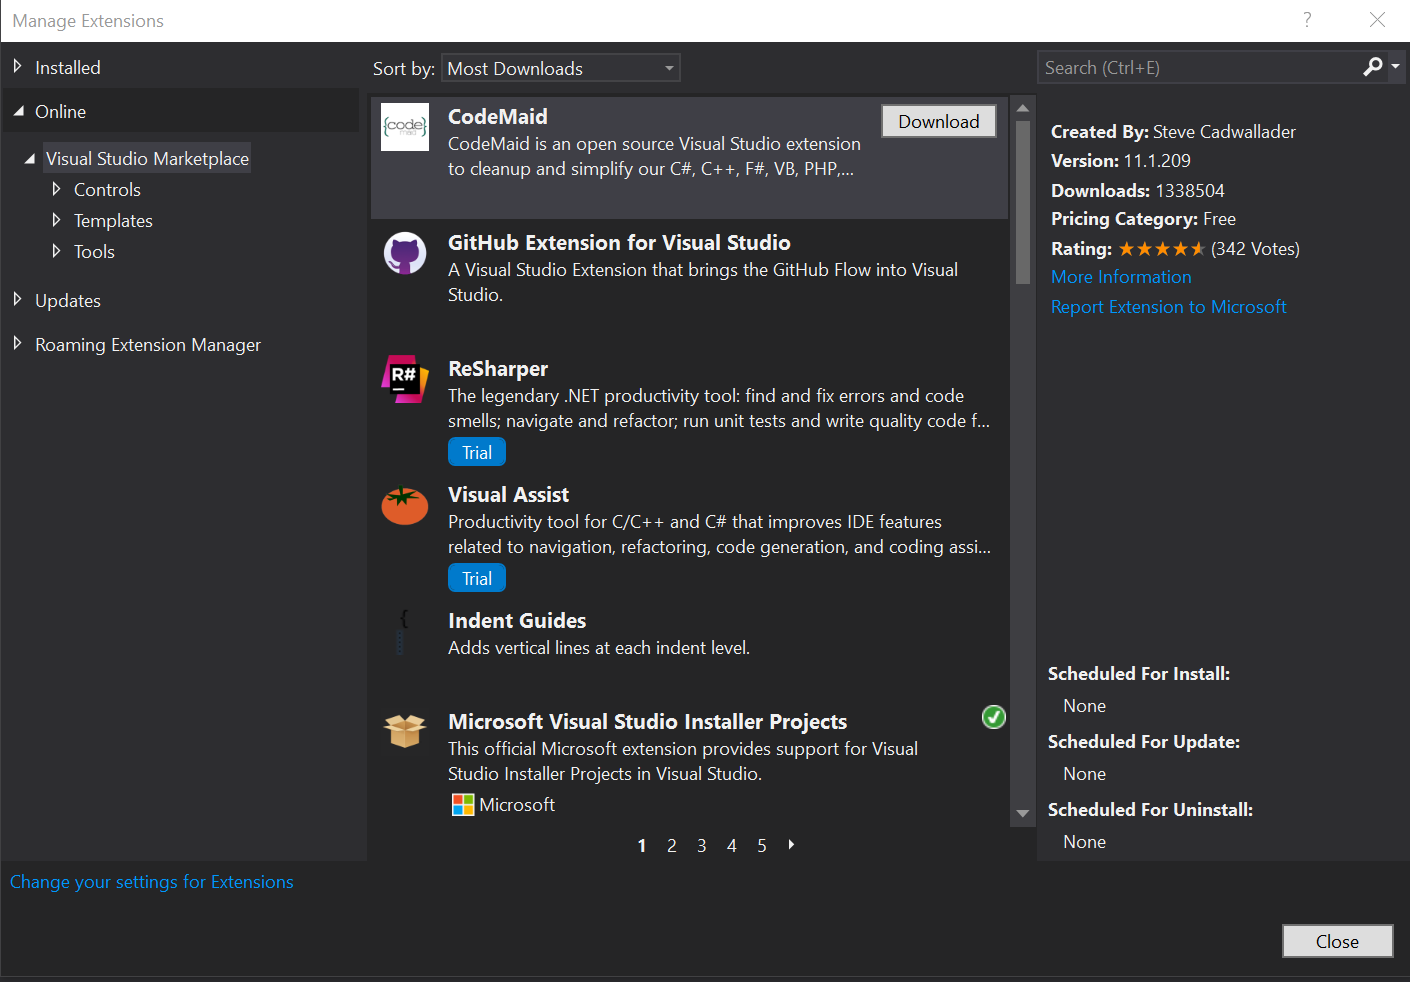This screenshot has width=1410, height=982.
Task: Select Visual Studio Marketplace in tree
Action: coord(147,158)
